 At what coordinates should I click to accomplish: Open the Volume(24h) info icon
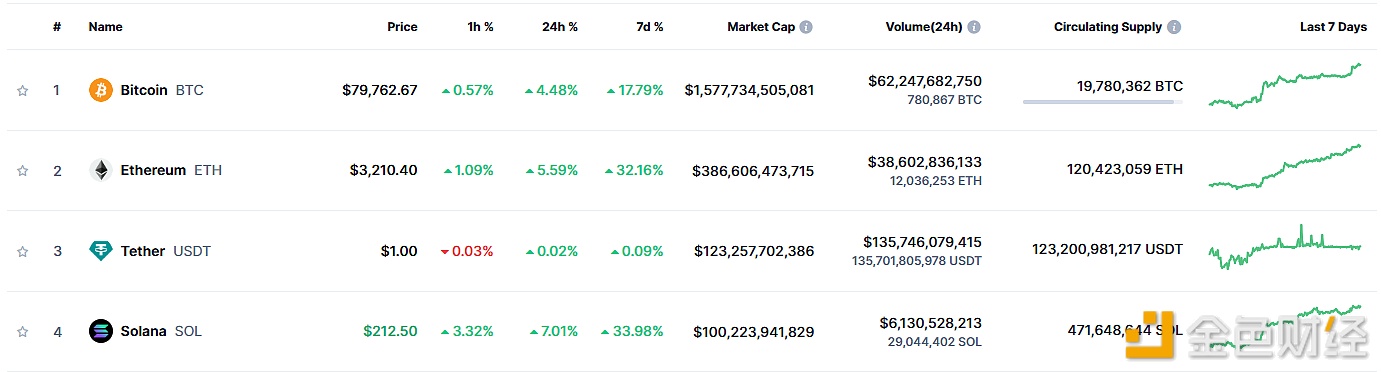pos(974,27)
